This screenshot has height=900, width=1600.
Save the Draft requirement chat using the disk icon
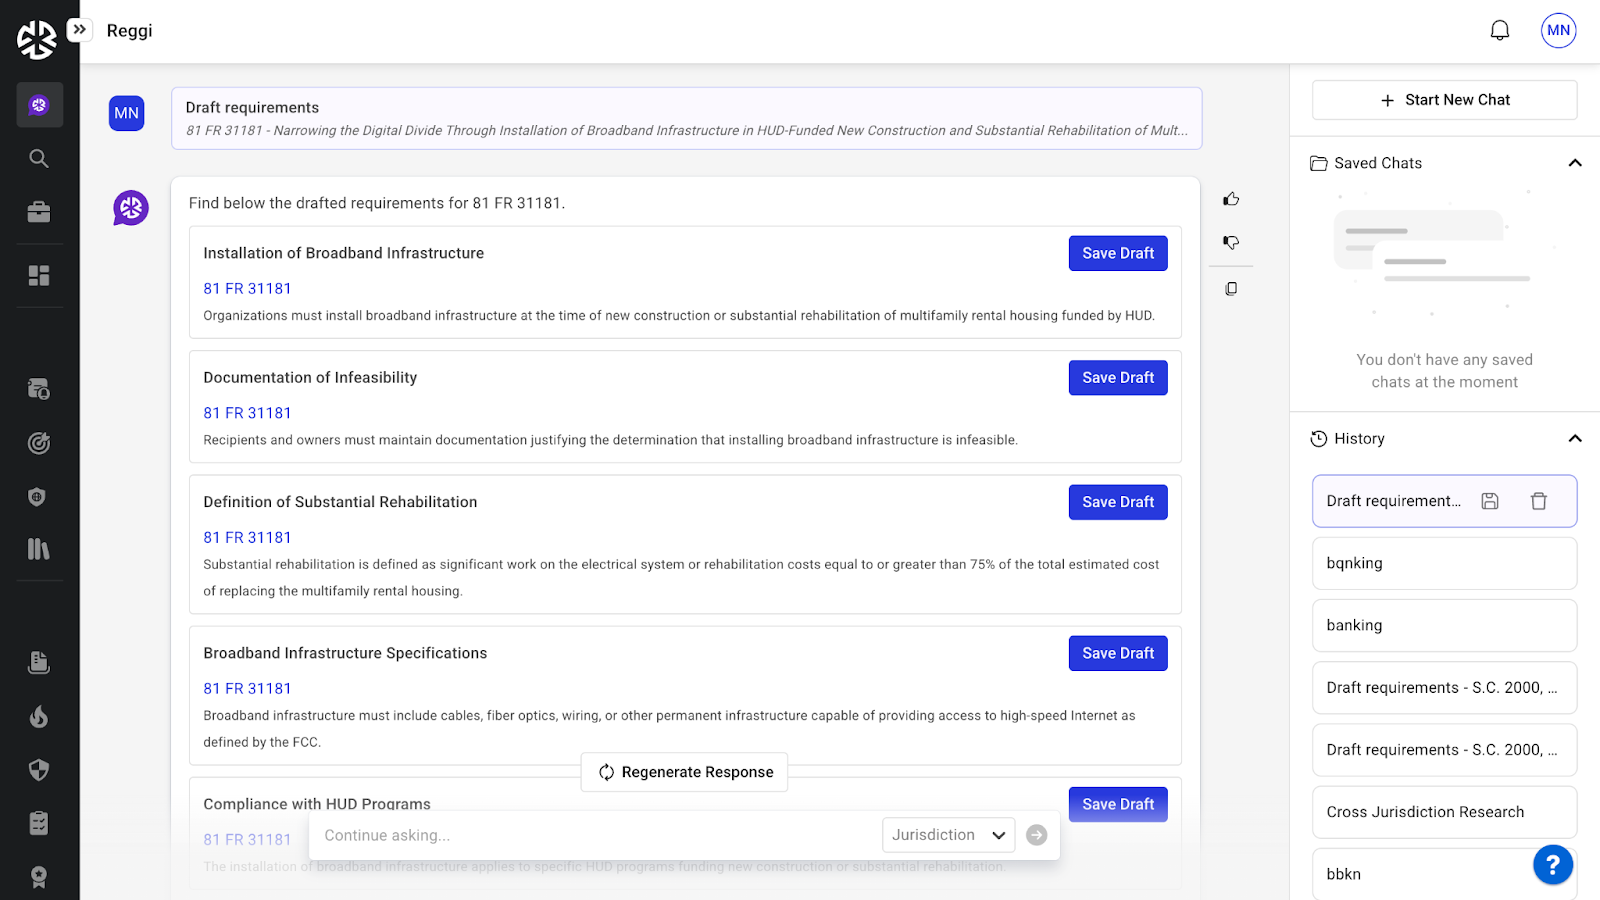tap(1490, 501)
